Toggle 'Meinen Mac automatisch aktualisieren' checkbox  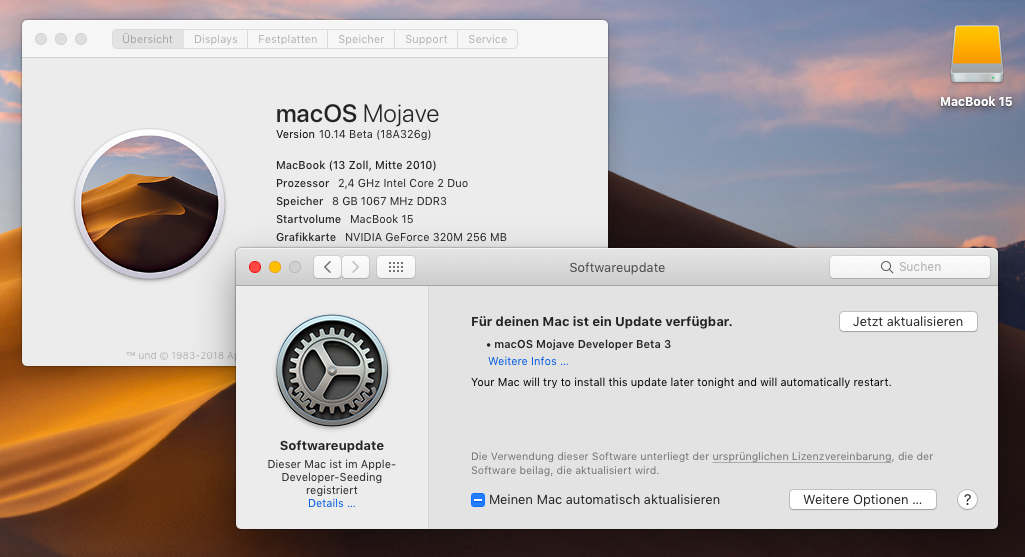pos(478,500)
